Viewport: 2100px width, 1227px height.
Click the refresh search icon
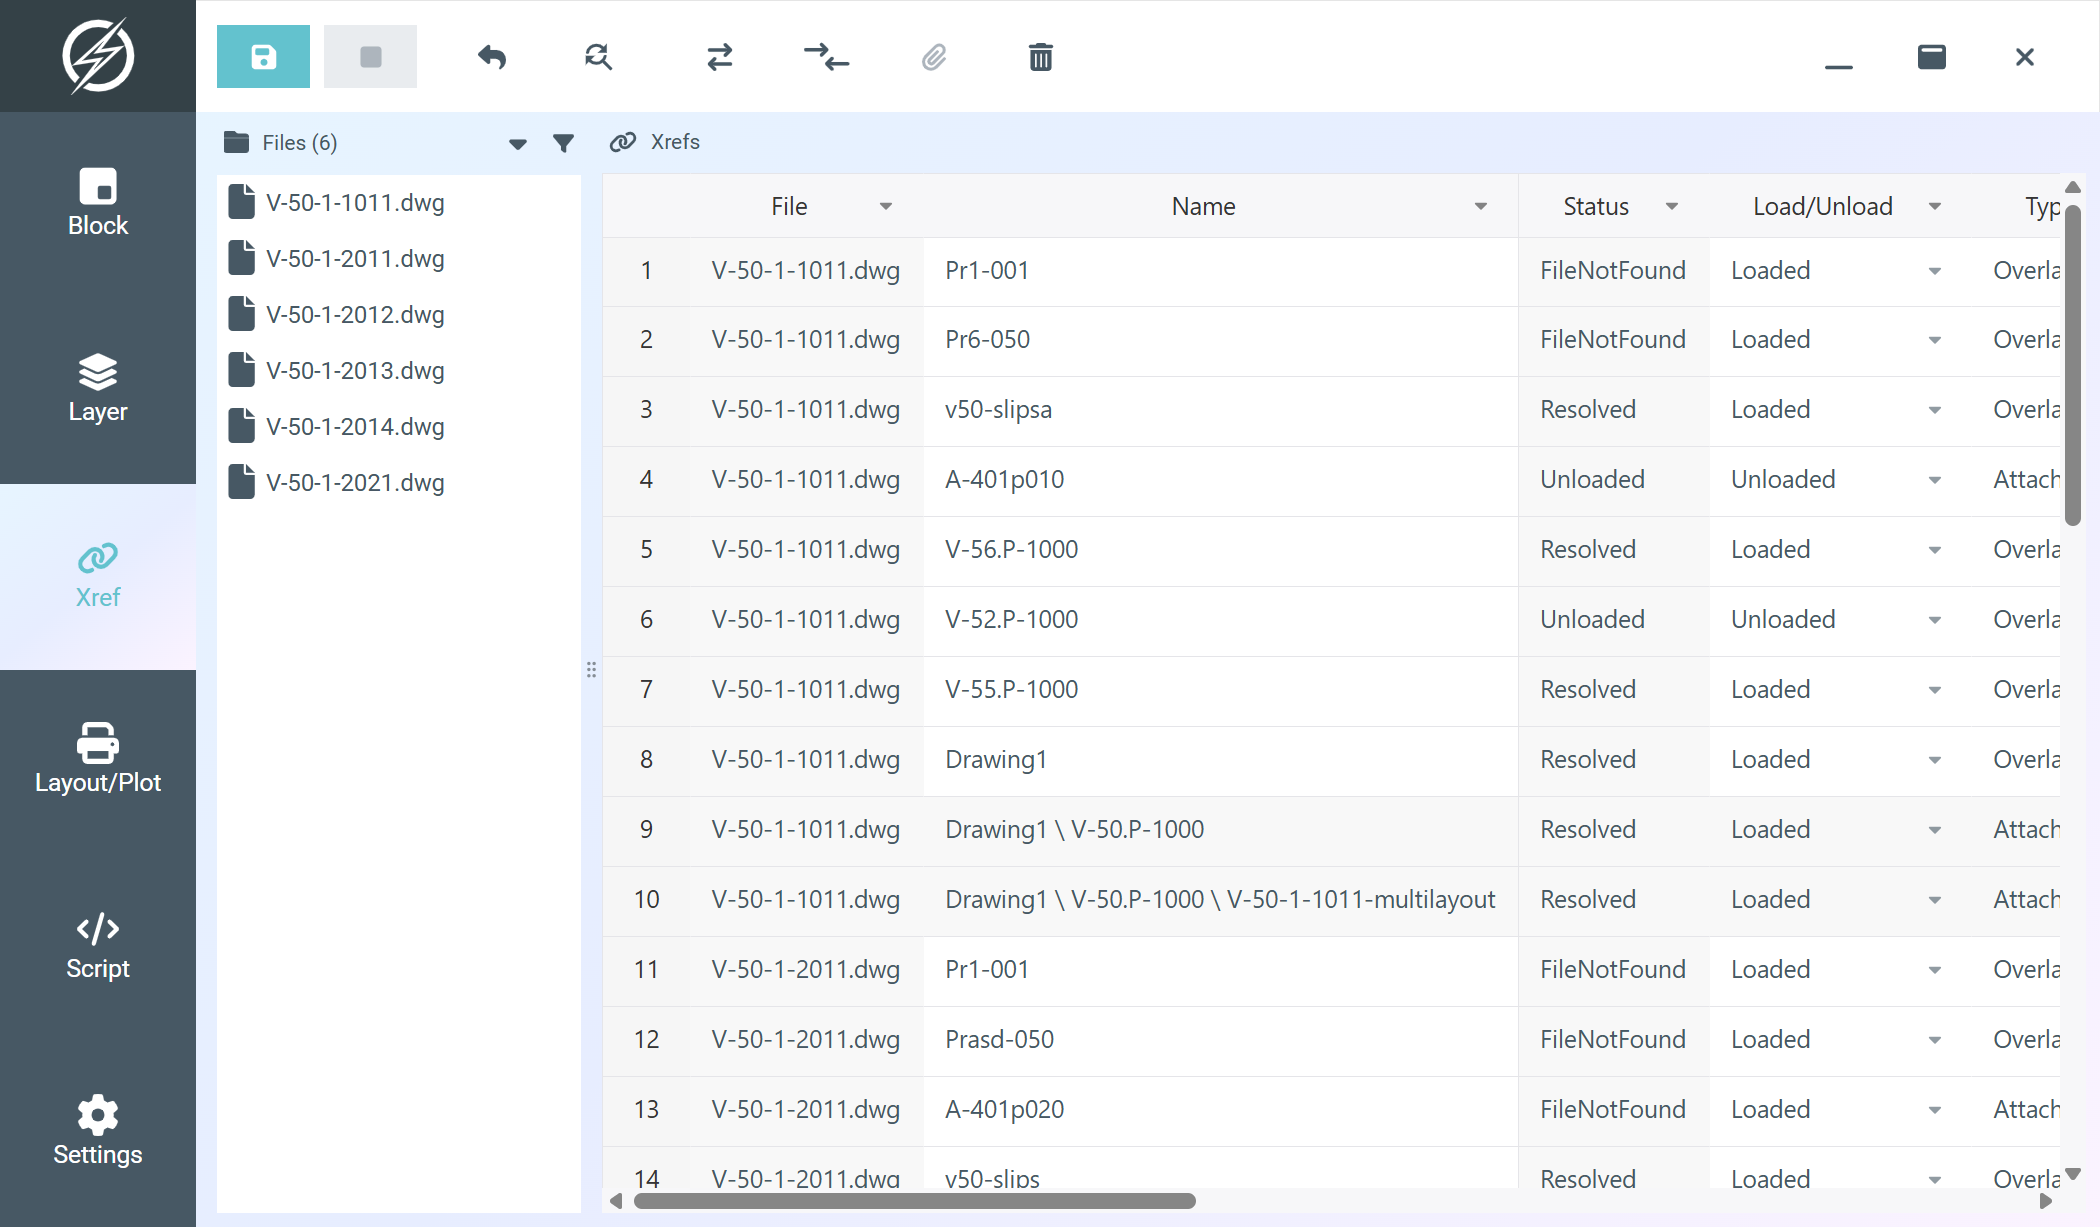tap(598, 57)
